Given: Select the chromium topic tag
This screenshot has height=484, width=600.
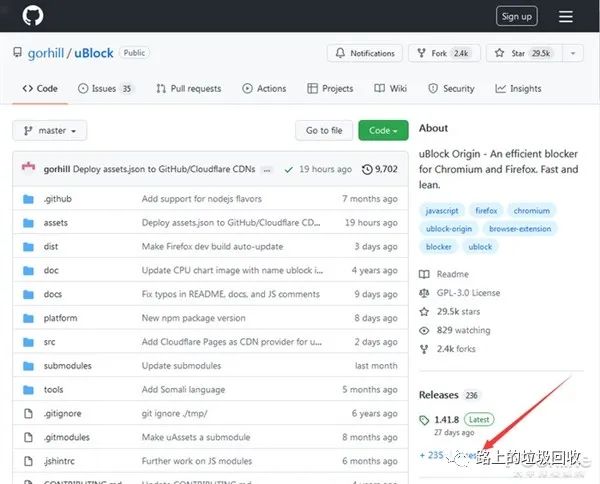Looking at the screenshot, I should point(532,211).
